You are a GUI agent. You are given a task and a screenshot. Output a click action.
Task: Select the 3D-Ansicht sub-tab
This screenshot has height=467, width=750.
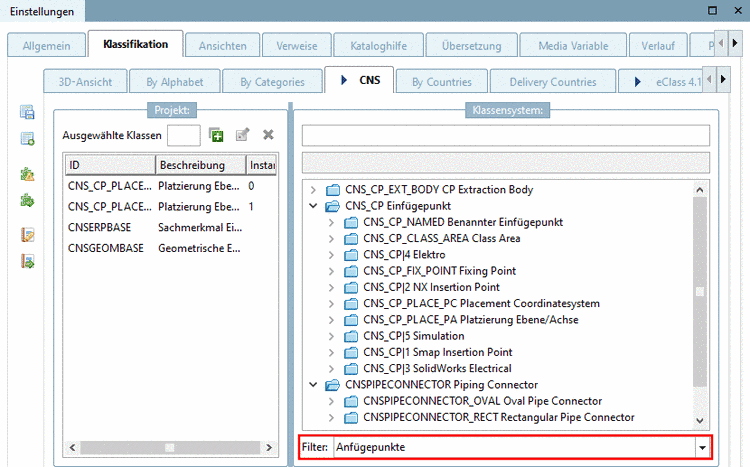85,82
